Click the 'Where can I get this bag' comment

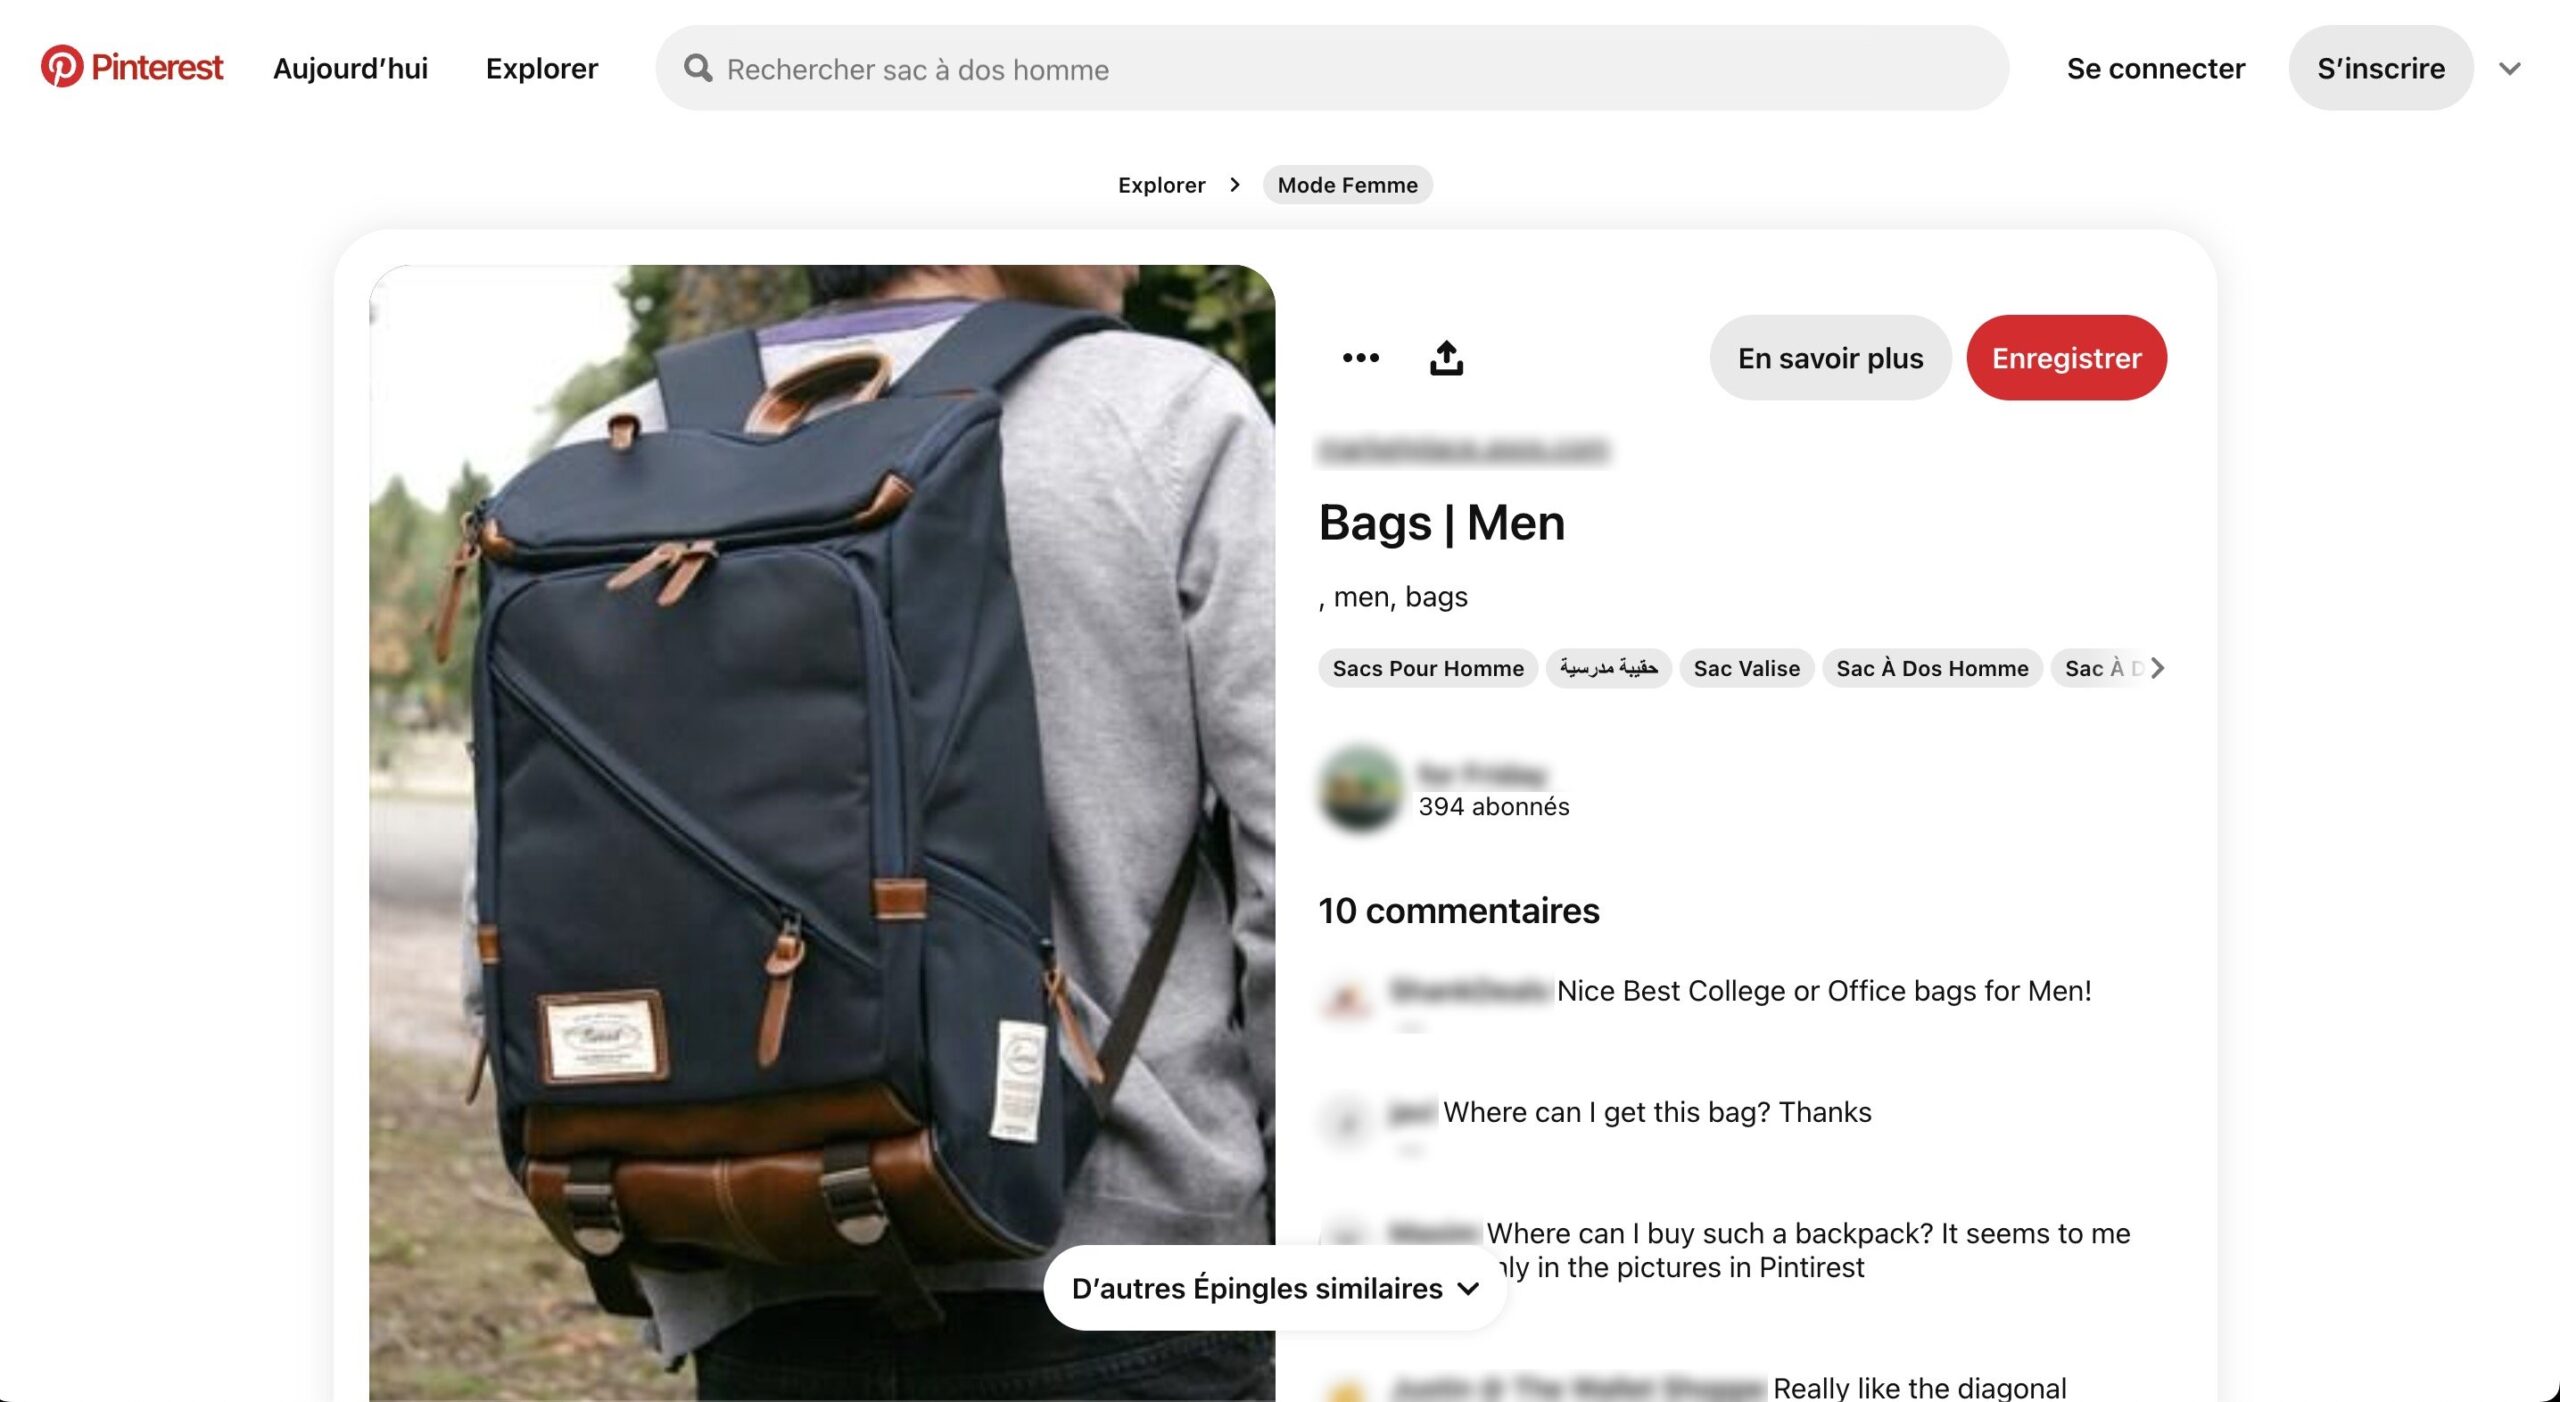point(1657,1112)
